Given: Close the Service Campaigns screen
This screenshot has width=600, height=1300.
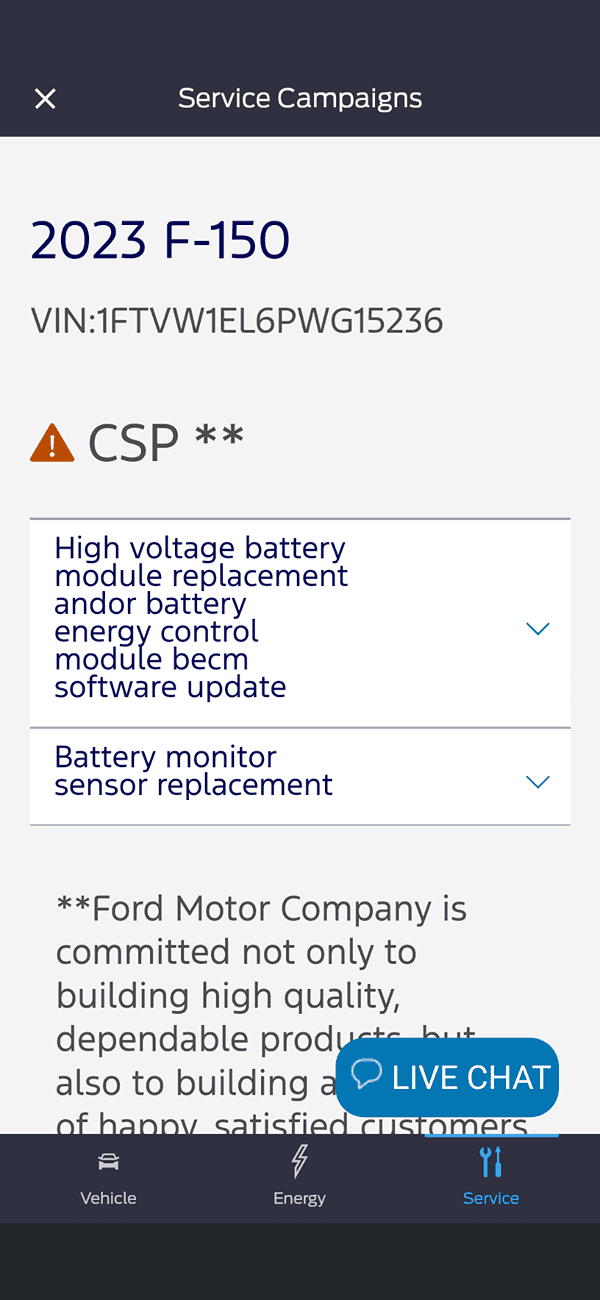Looking at the screenshot, I should (x=45, y=98).
